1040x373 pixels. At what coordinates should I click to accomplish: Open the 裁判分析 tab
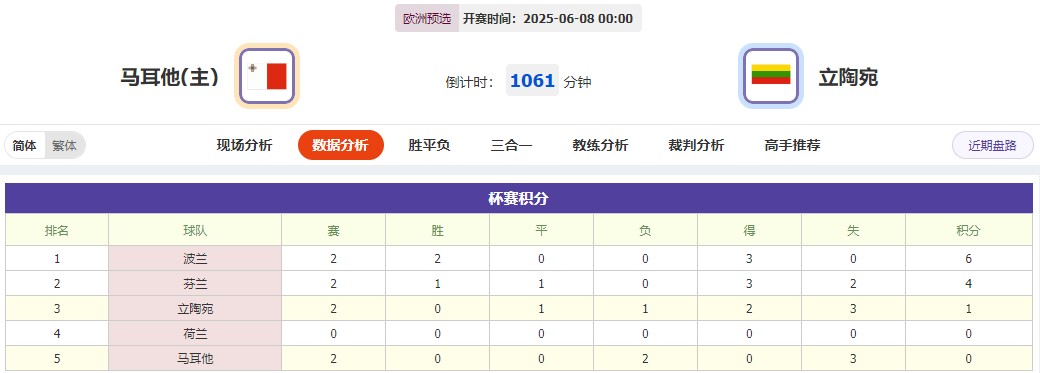[696, 145]
